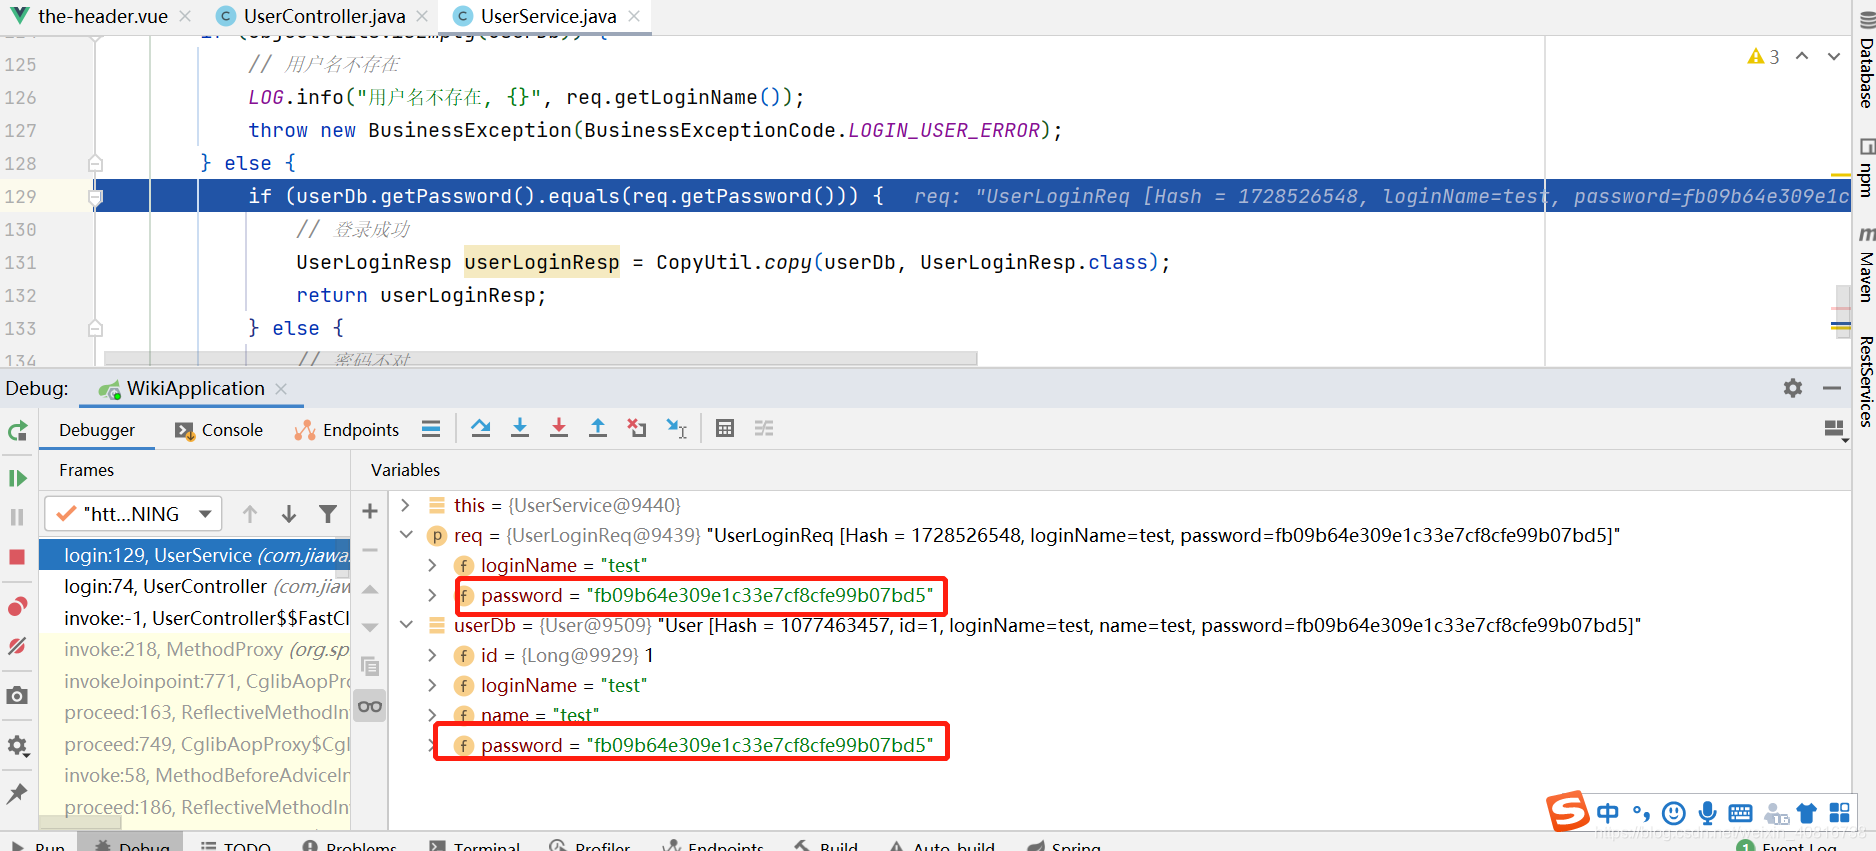
Task: Open Sogou input voice microphone
Action: 1708,813
